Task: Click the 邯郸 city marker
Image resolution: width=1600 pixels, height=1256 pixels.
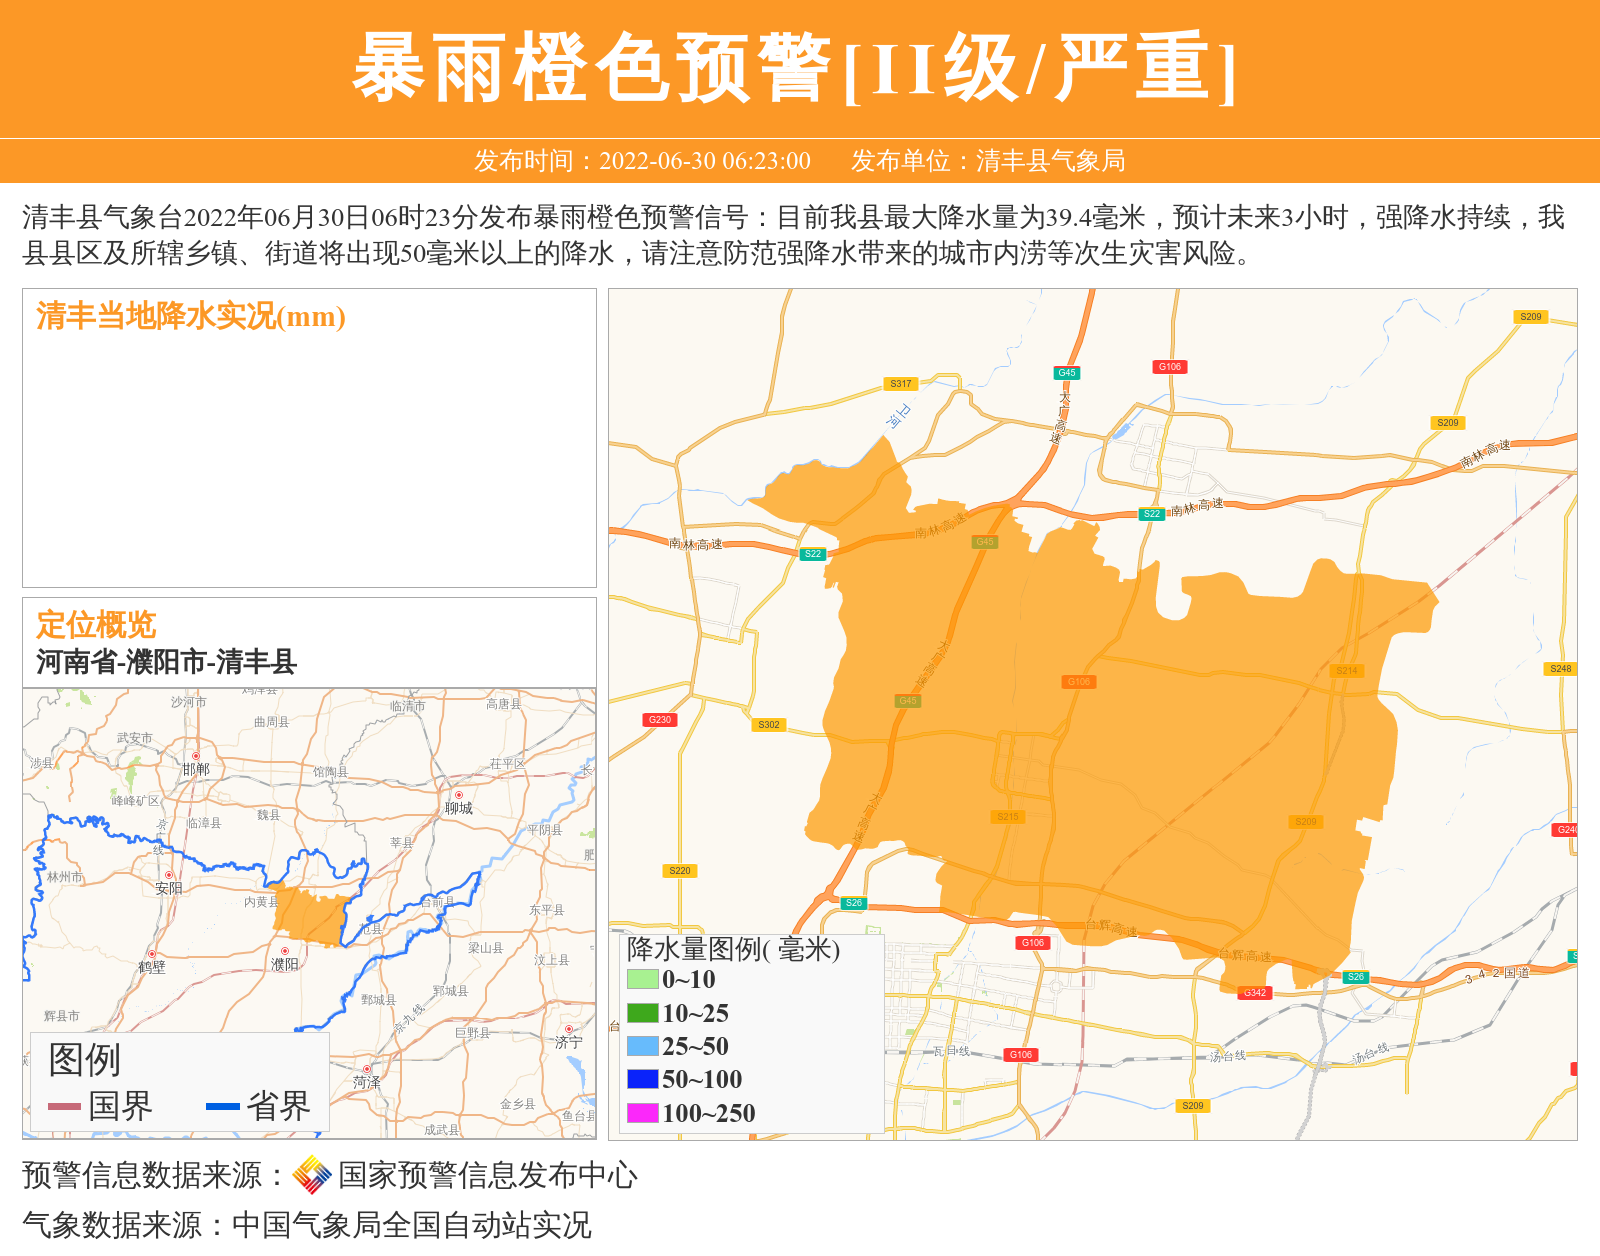Action: tap(196, 756)
